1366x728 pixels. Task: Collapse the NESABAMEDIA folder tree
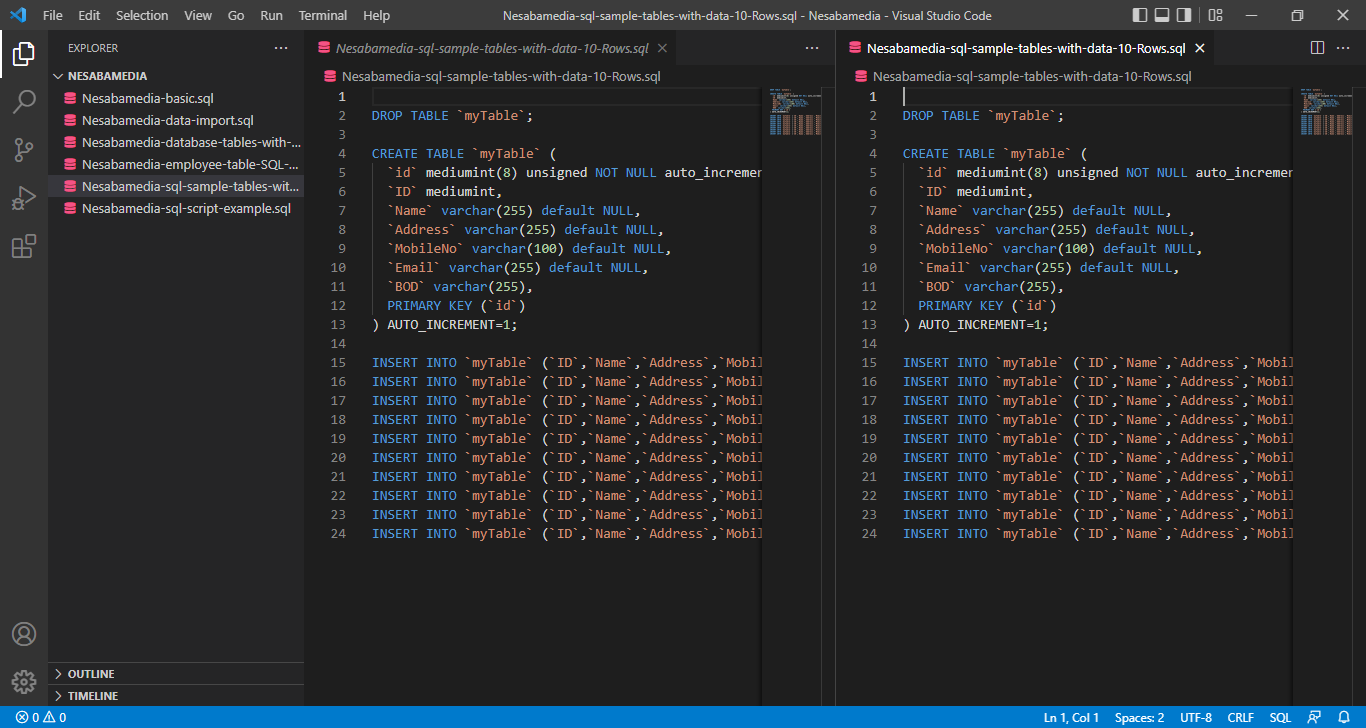point(106,76)
